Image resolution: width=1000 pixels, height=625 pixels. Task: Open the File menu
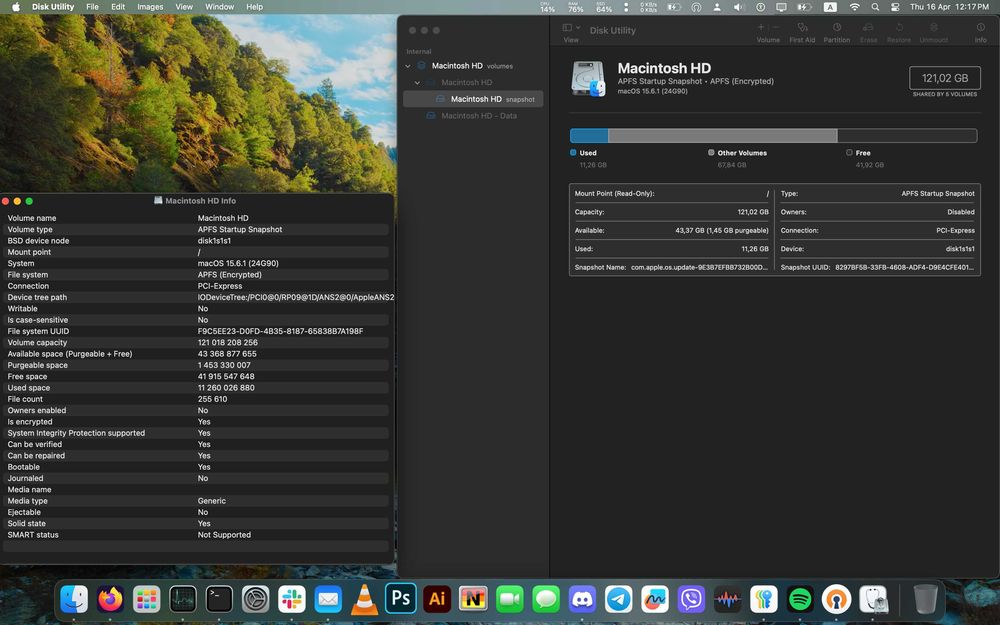coord(92,6)
